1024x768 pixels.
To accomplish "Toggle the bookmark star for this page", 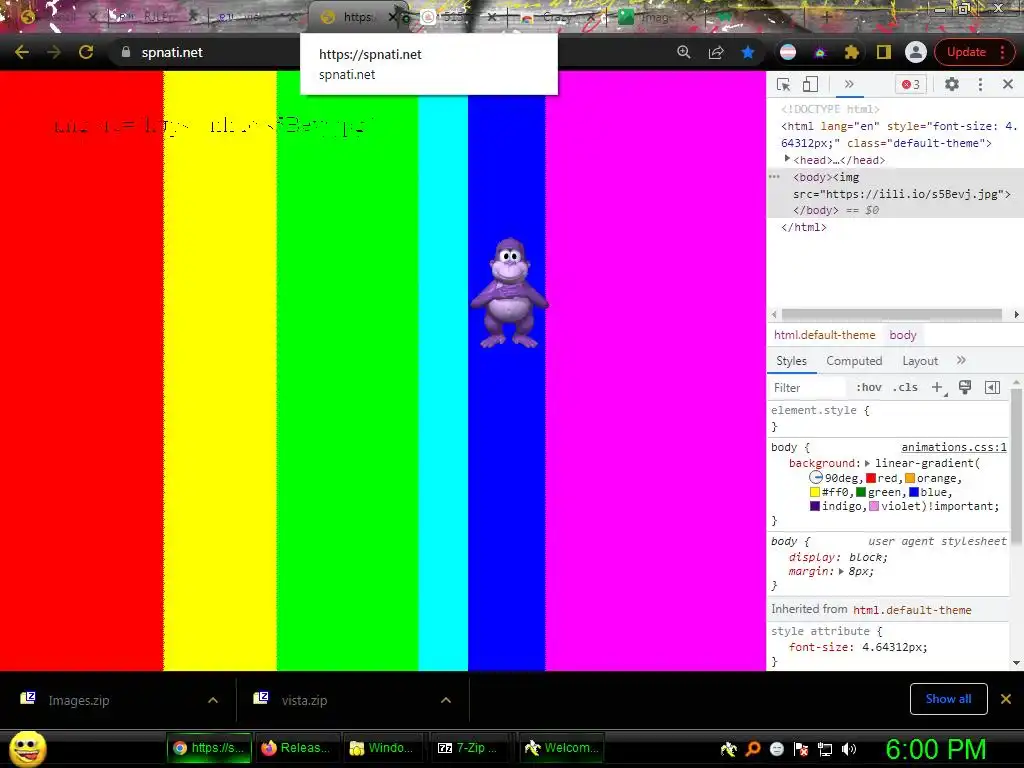I will click(x=748, y=52).
